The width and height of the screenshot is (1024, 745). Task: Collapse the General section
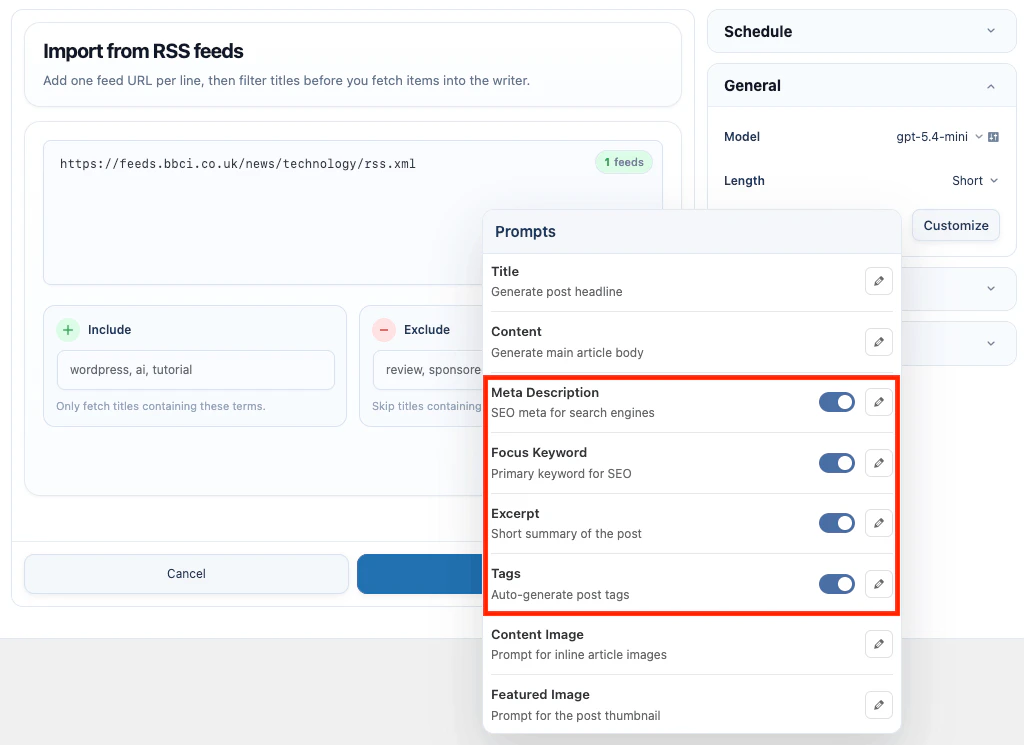(x=861, y=86)
